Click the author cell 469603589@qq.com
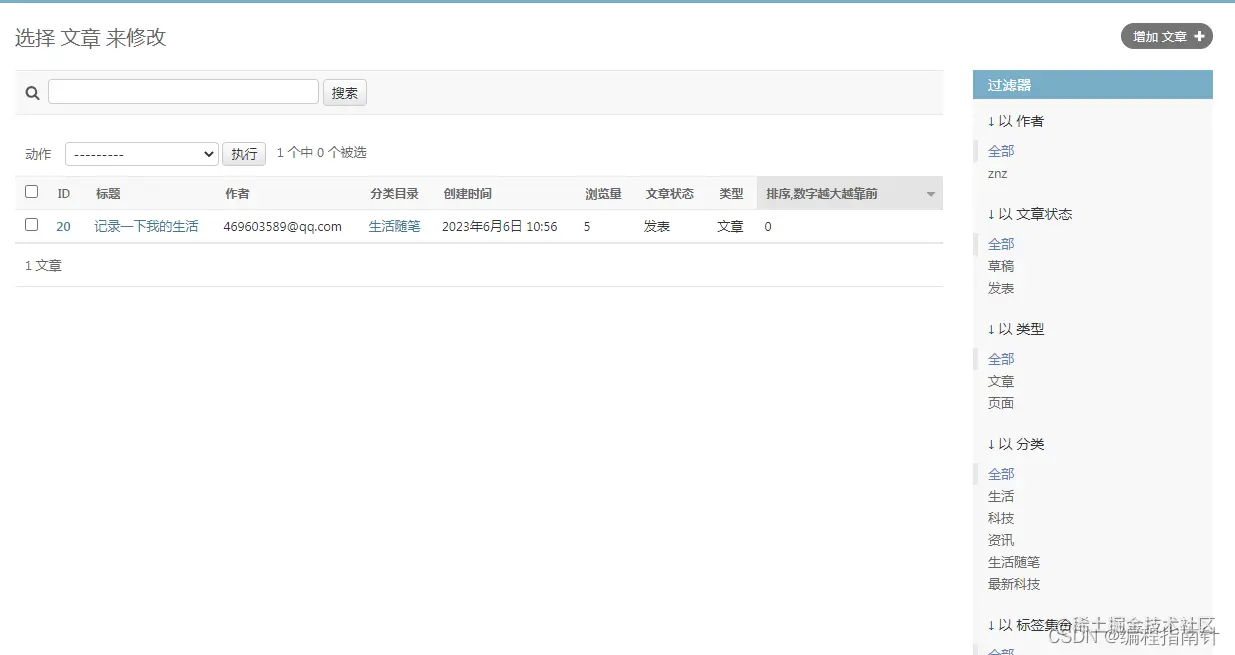 coord(283,227)
